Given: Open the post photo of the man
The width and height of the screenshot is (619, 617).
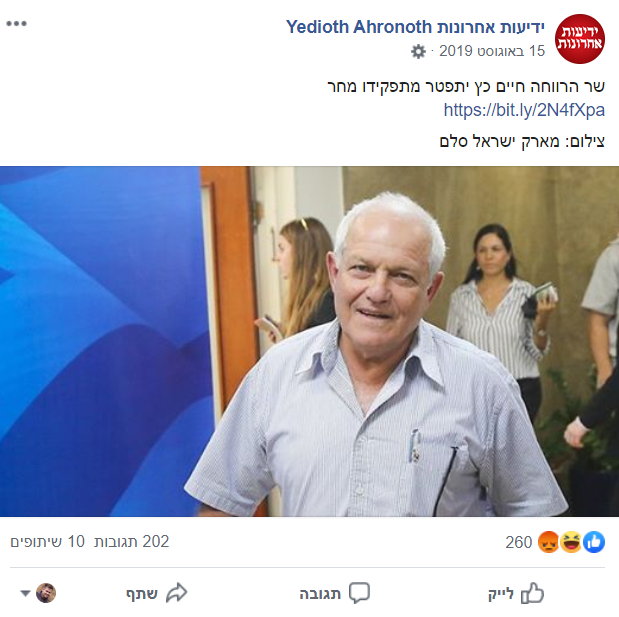Looking at the screenshot, I should click(x=310, y=341).
